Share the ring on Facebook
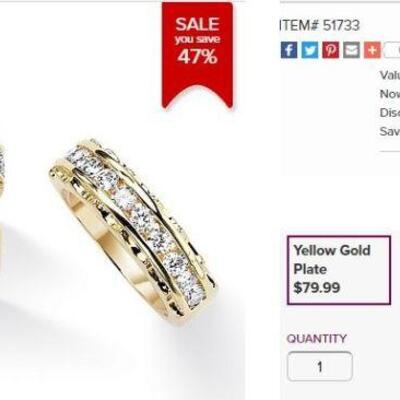The width and height of the screenshot is (400, 400). coord(289,50)
